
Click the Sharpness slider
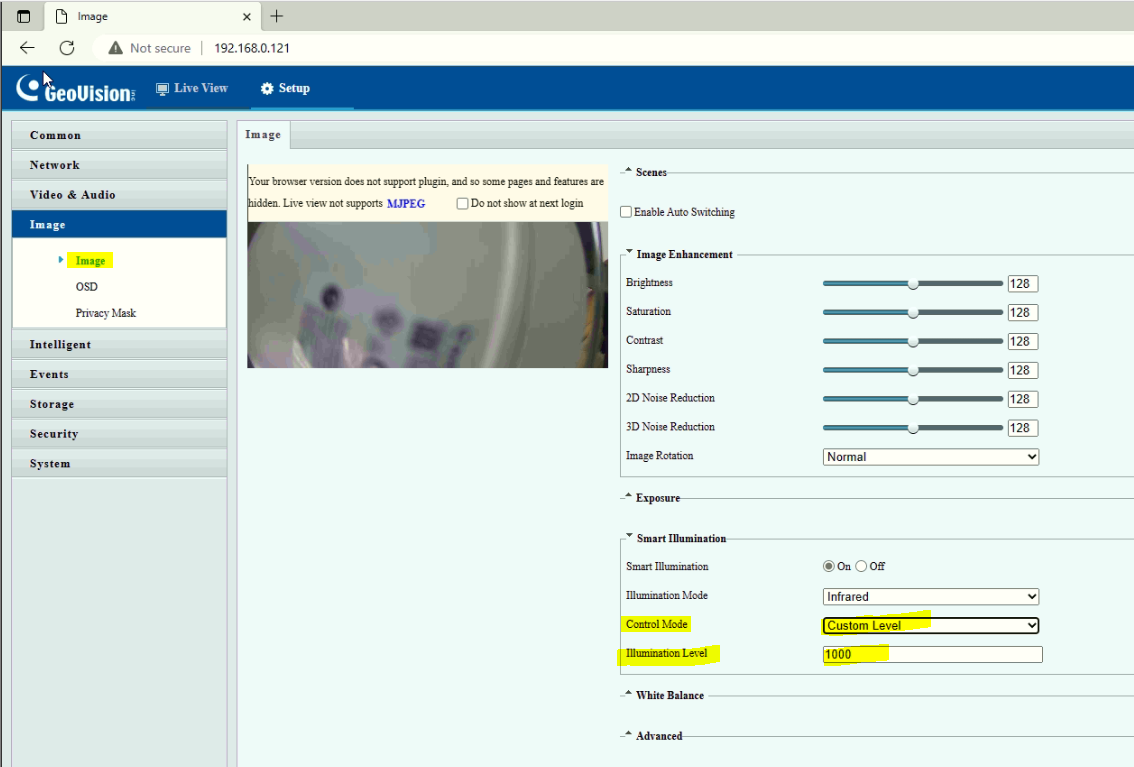click(x=913, y=370)
